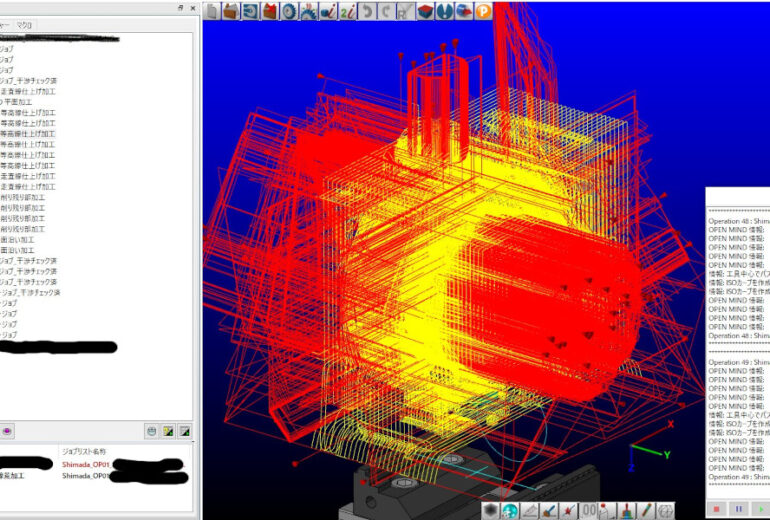The width and height of the screenshot is (770, 520).
Task: Open the blue gear settings icon
Action: point(289,12)
